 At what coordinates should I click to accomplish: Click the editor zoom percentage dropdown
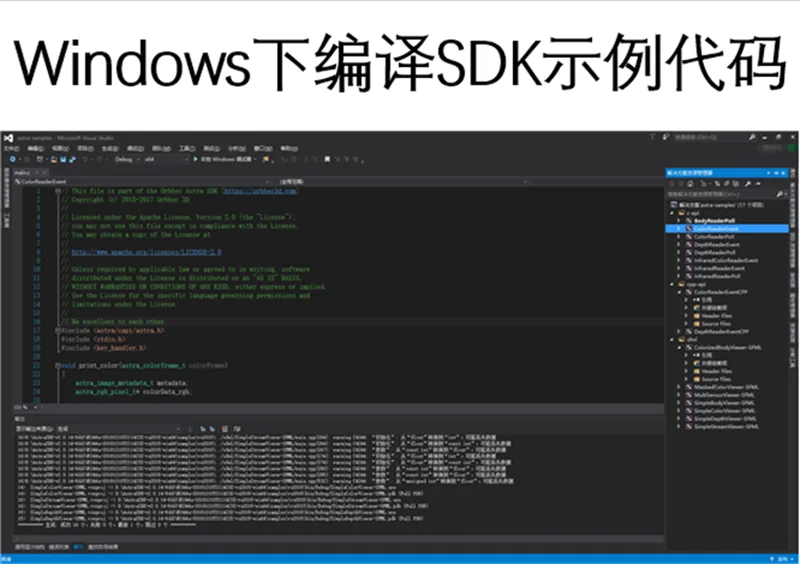(x=26, y=407)
